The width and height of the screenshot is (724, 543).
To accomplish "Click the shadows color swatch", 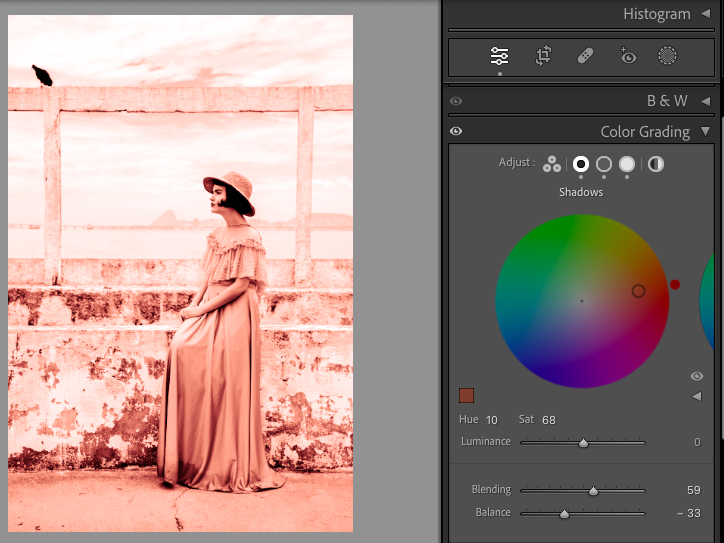I will point(466,396).
